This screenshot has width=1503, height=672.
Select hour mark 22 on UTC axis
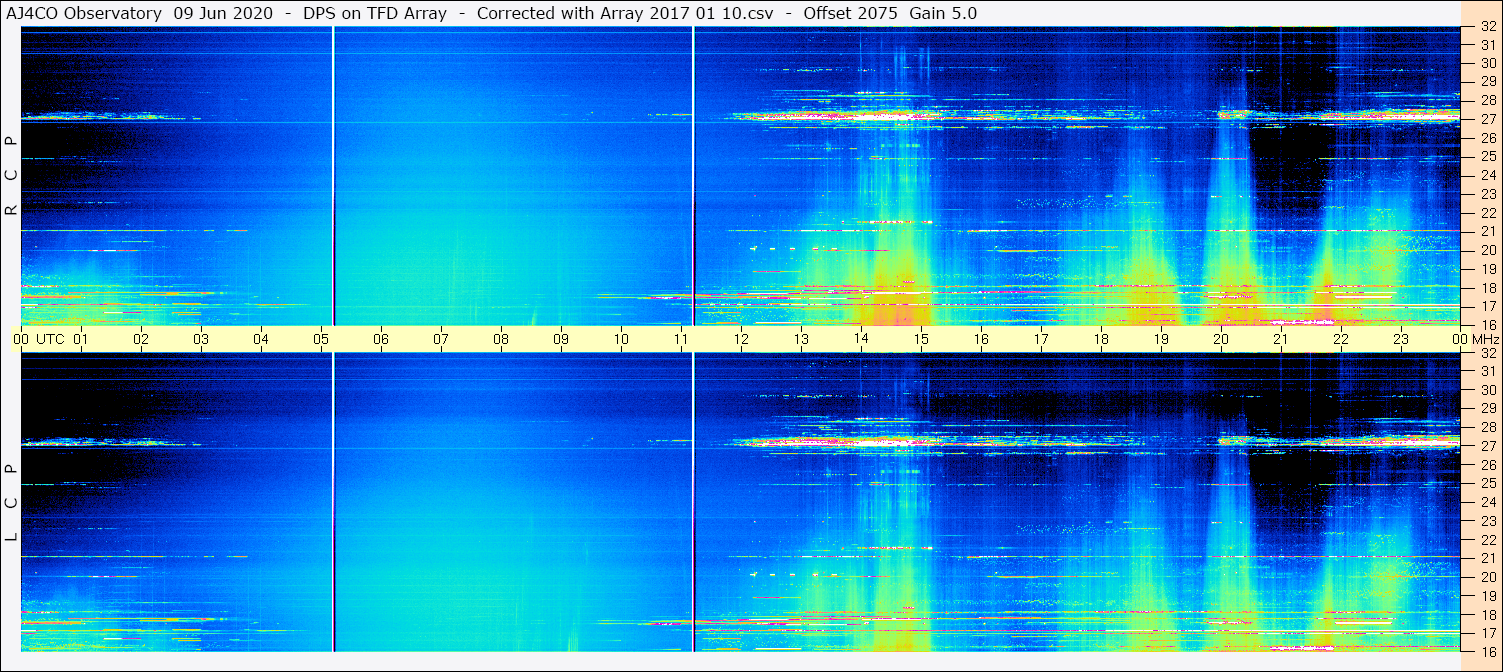pos(1341,340)
